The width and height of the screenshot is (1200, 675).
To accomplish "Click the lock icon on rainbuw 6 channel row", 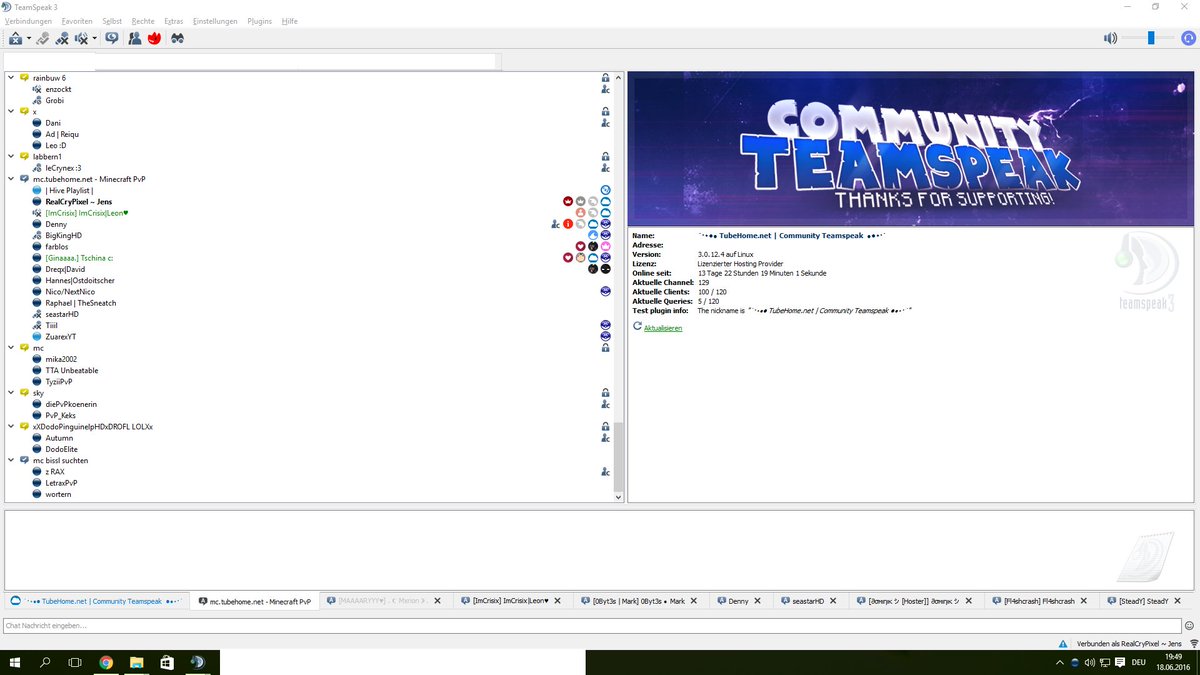I will pyautogui.click(x=606, y=78).
